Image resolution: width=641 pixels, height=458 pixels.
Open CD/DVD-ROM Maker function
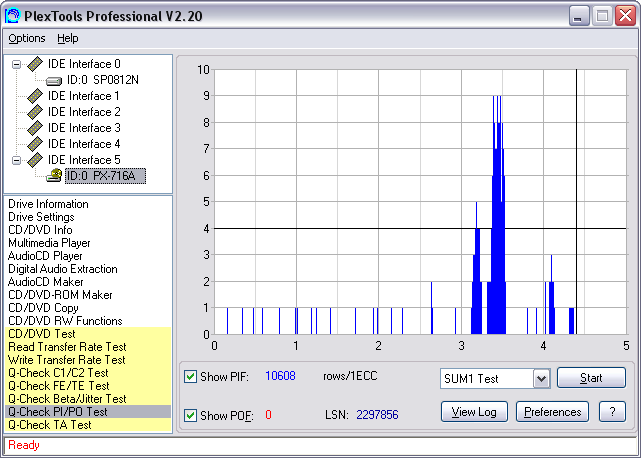coord(60,295)
